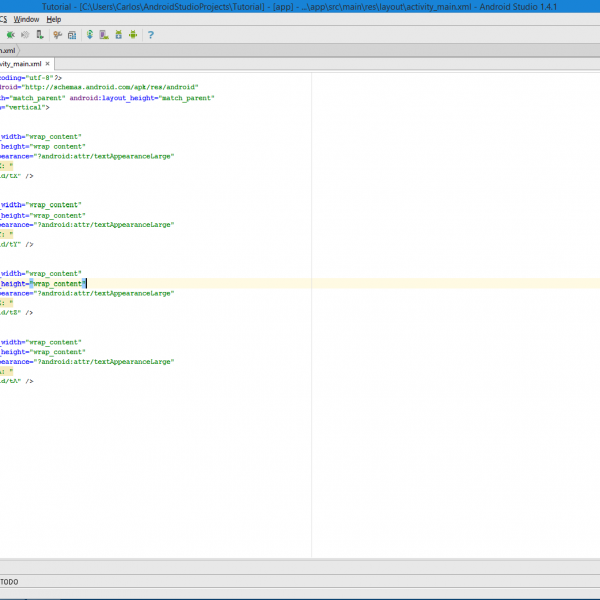This screenshot has height=600, width=600.
Task: Launch Android Device Monitor icon
Action: (x=133, y=35)
